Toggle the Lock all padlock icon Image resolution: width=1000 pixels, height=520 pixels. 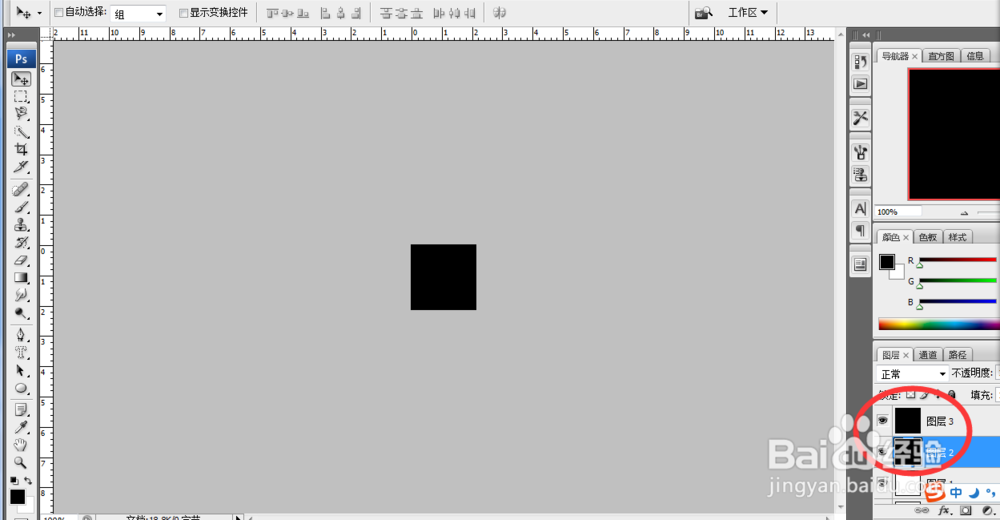[x=952, y=395]
